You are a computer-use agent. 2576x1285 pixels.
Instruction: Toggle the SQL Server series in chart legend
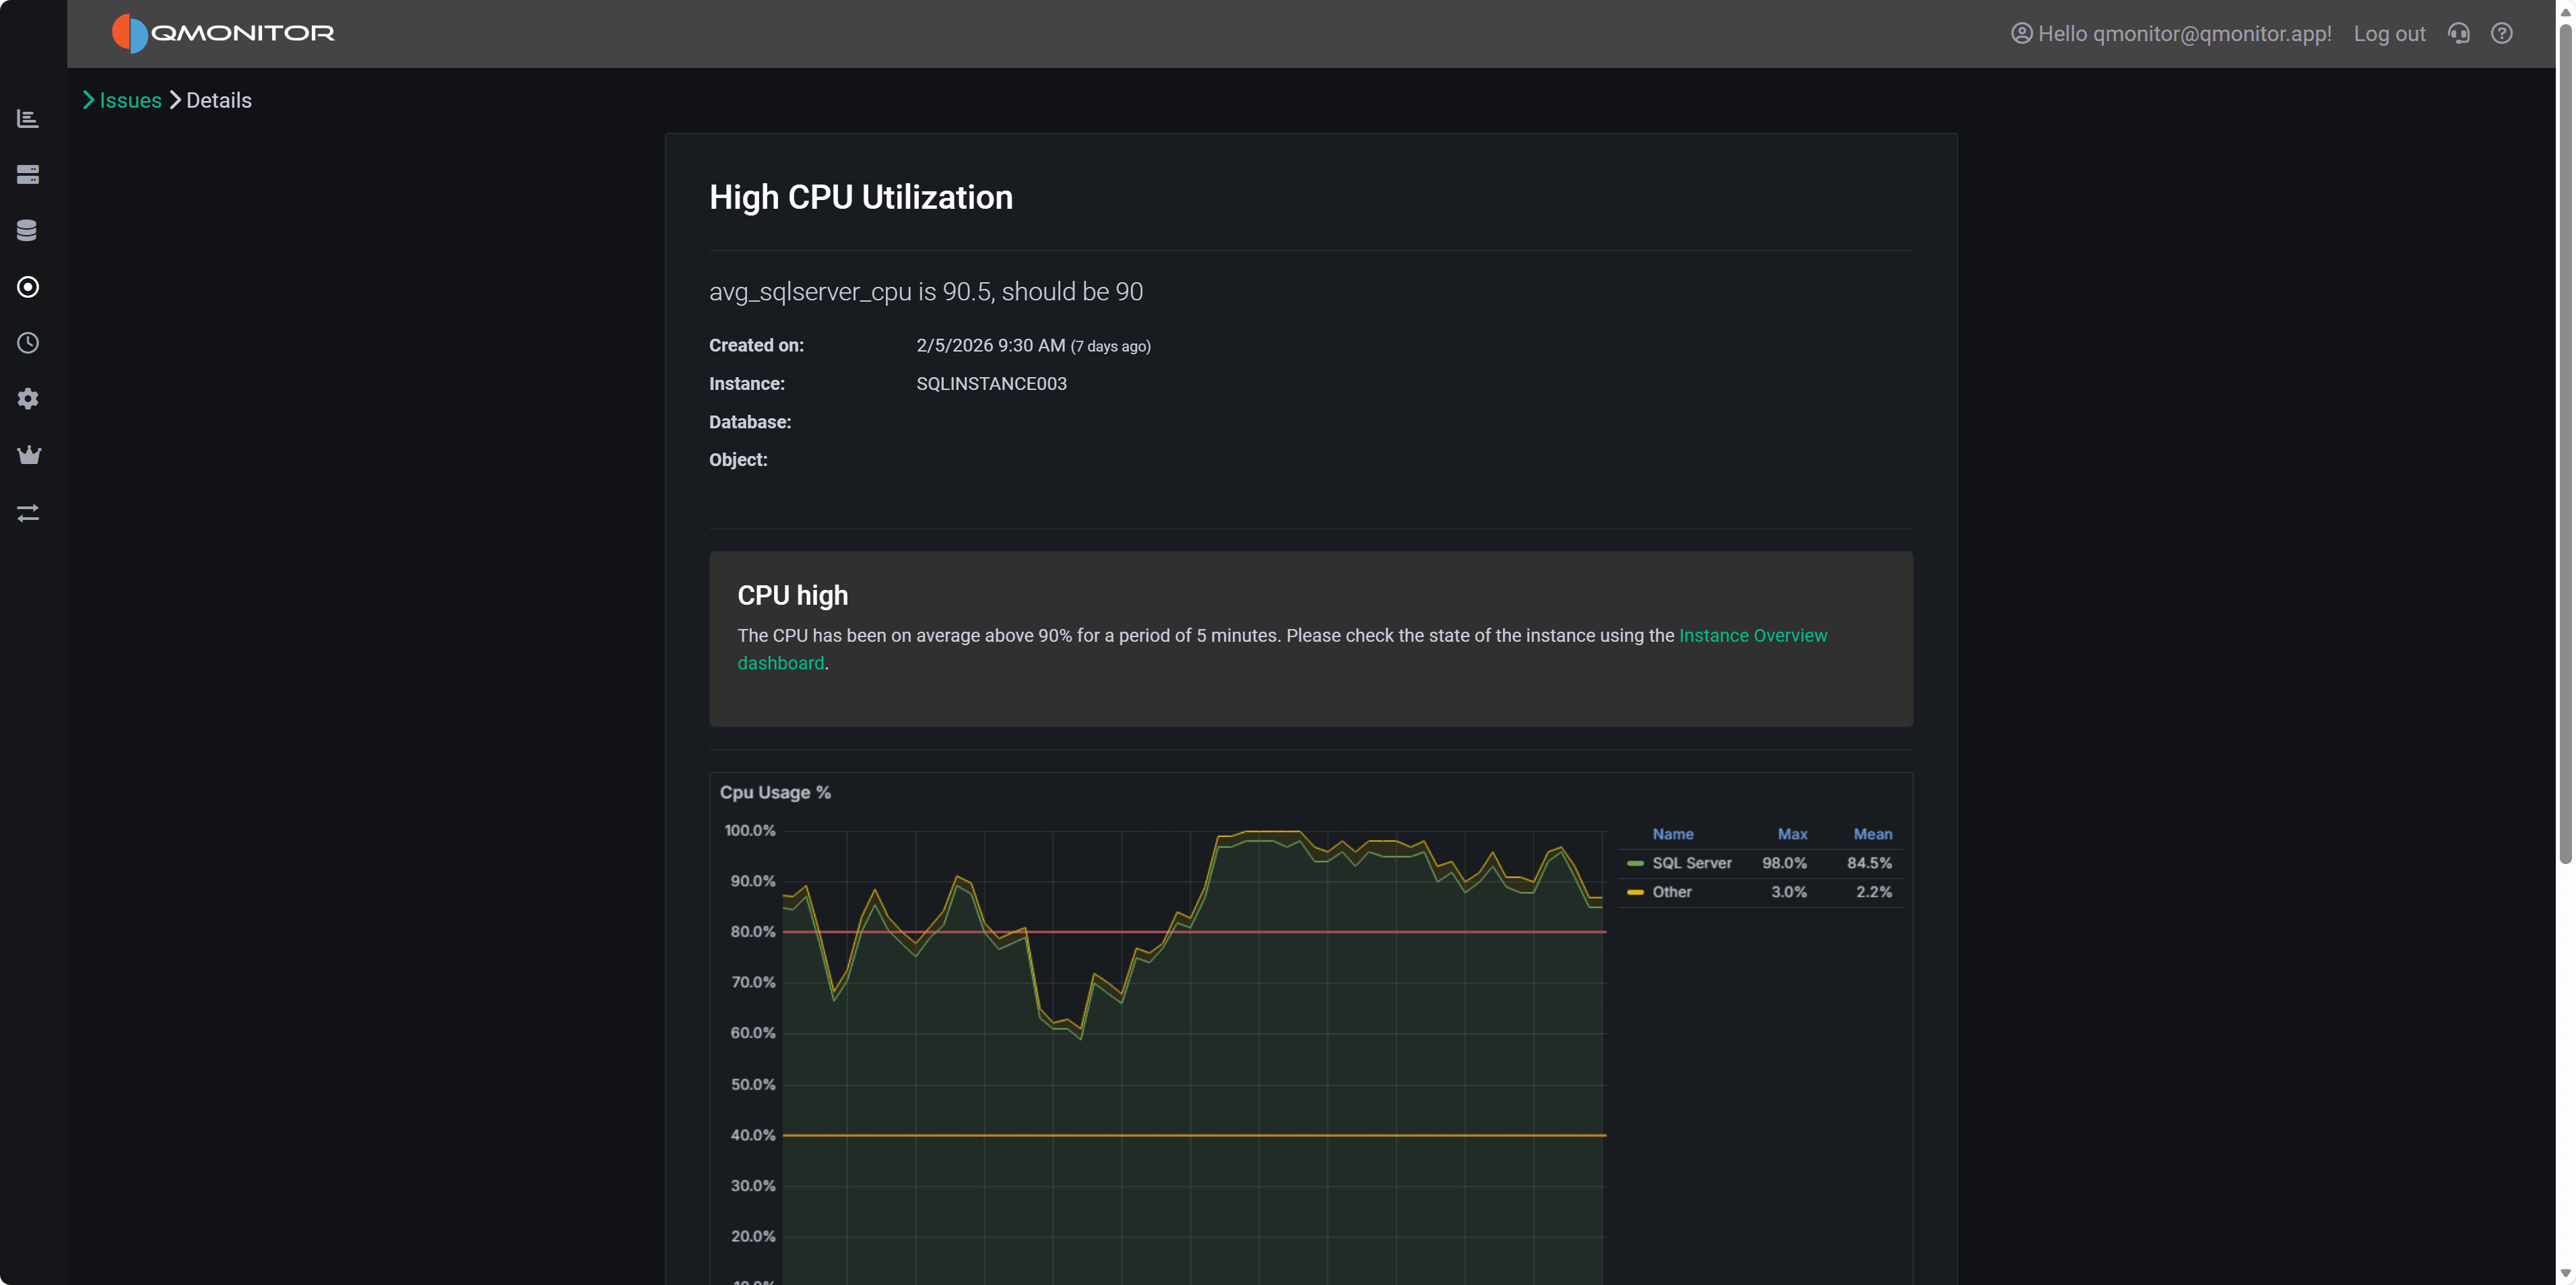point(1691,862)
